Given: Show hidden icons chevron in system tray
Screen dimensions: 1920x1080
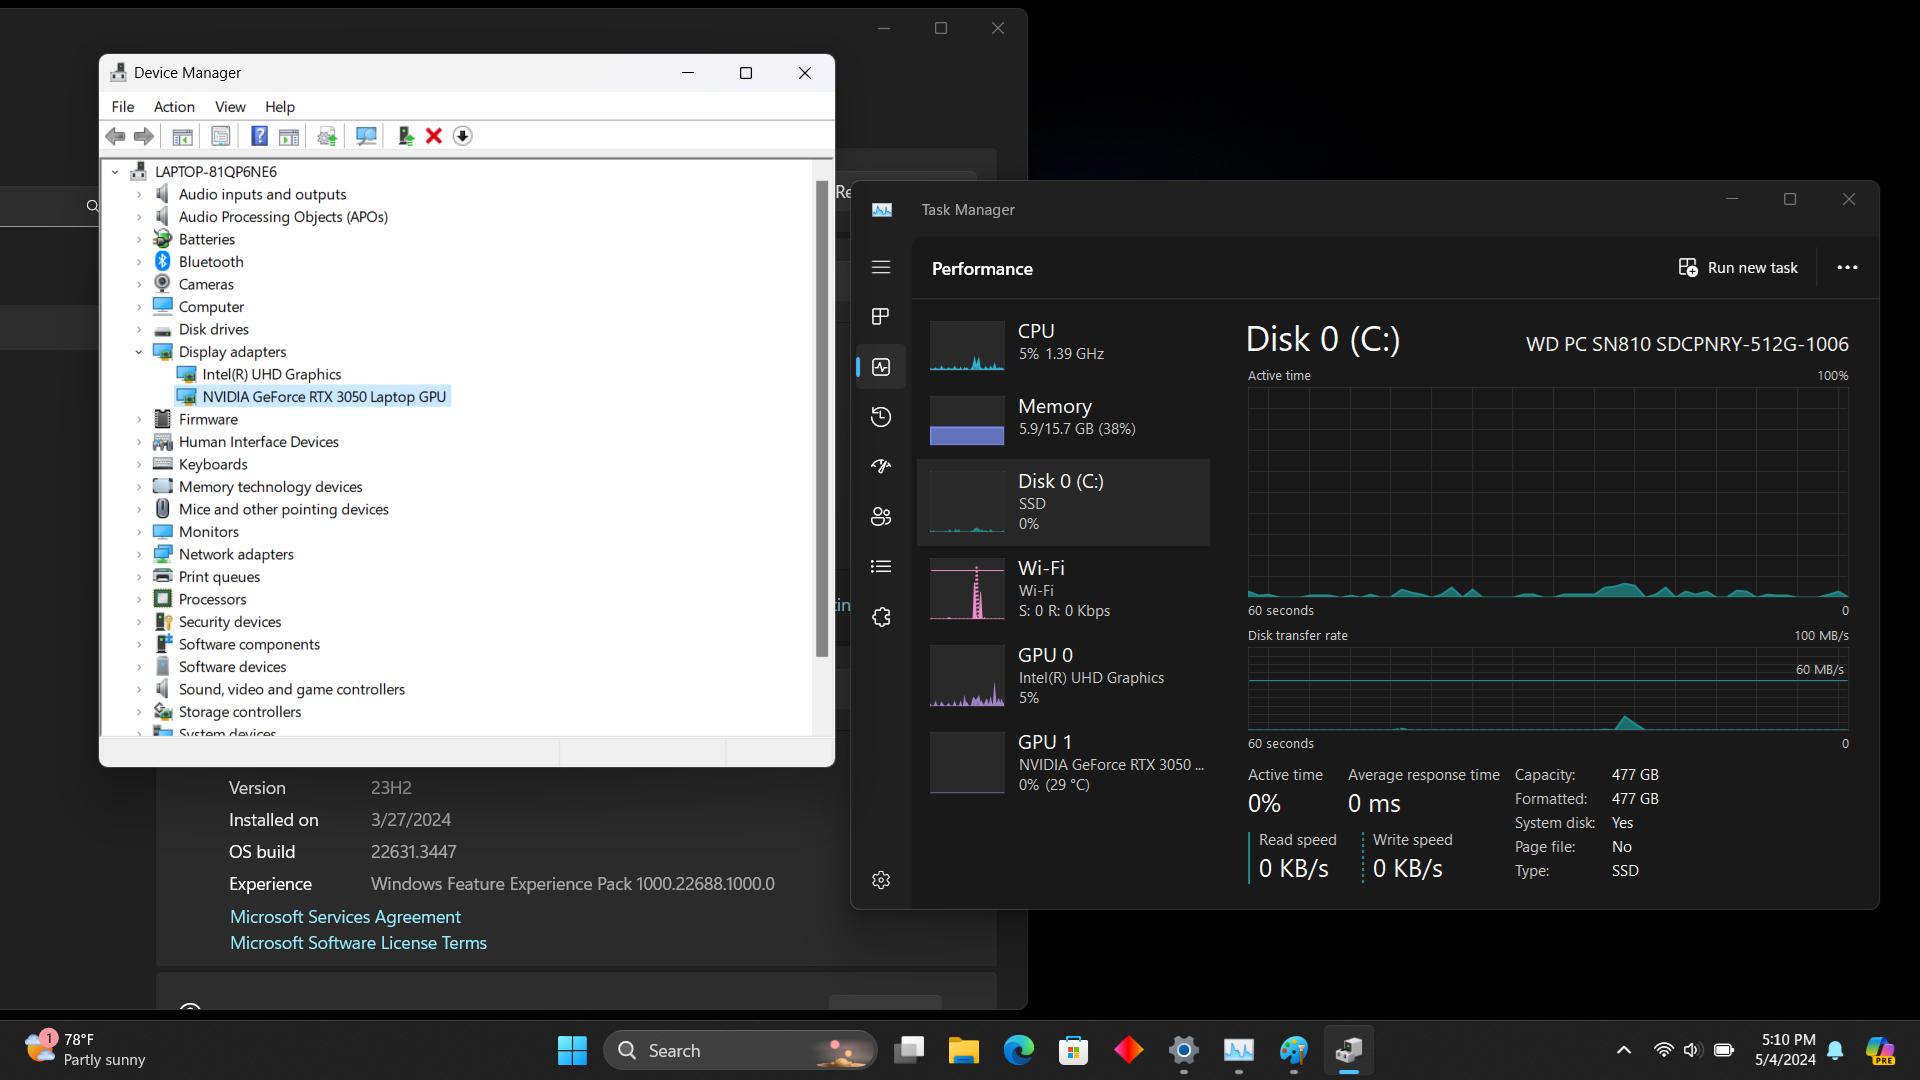Looking at the screenshot, I should coord(1624,1050).
